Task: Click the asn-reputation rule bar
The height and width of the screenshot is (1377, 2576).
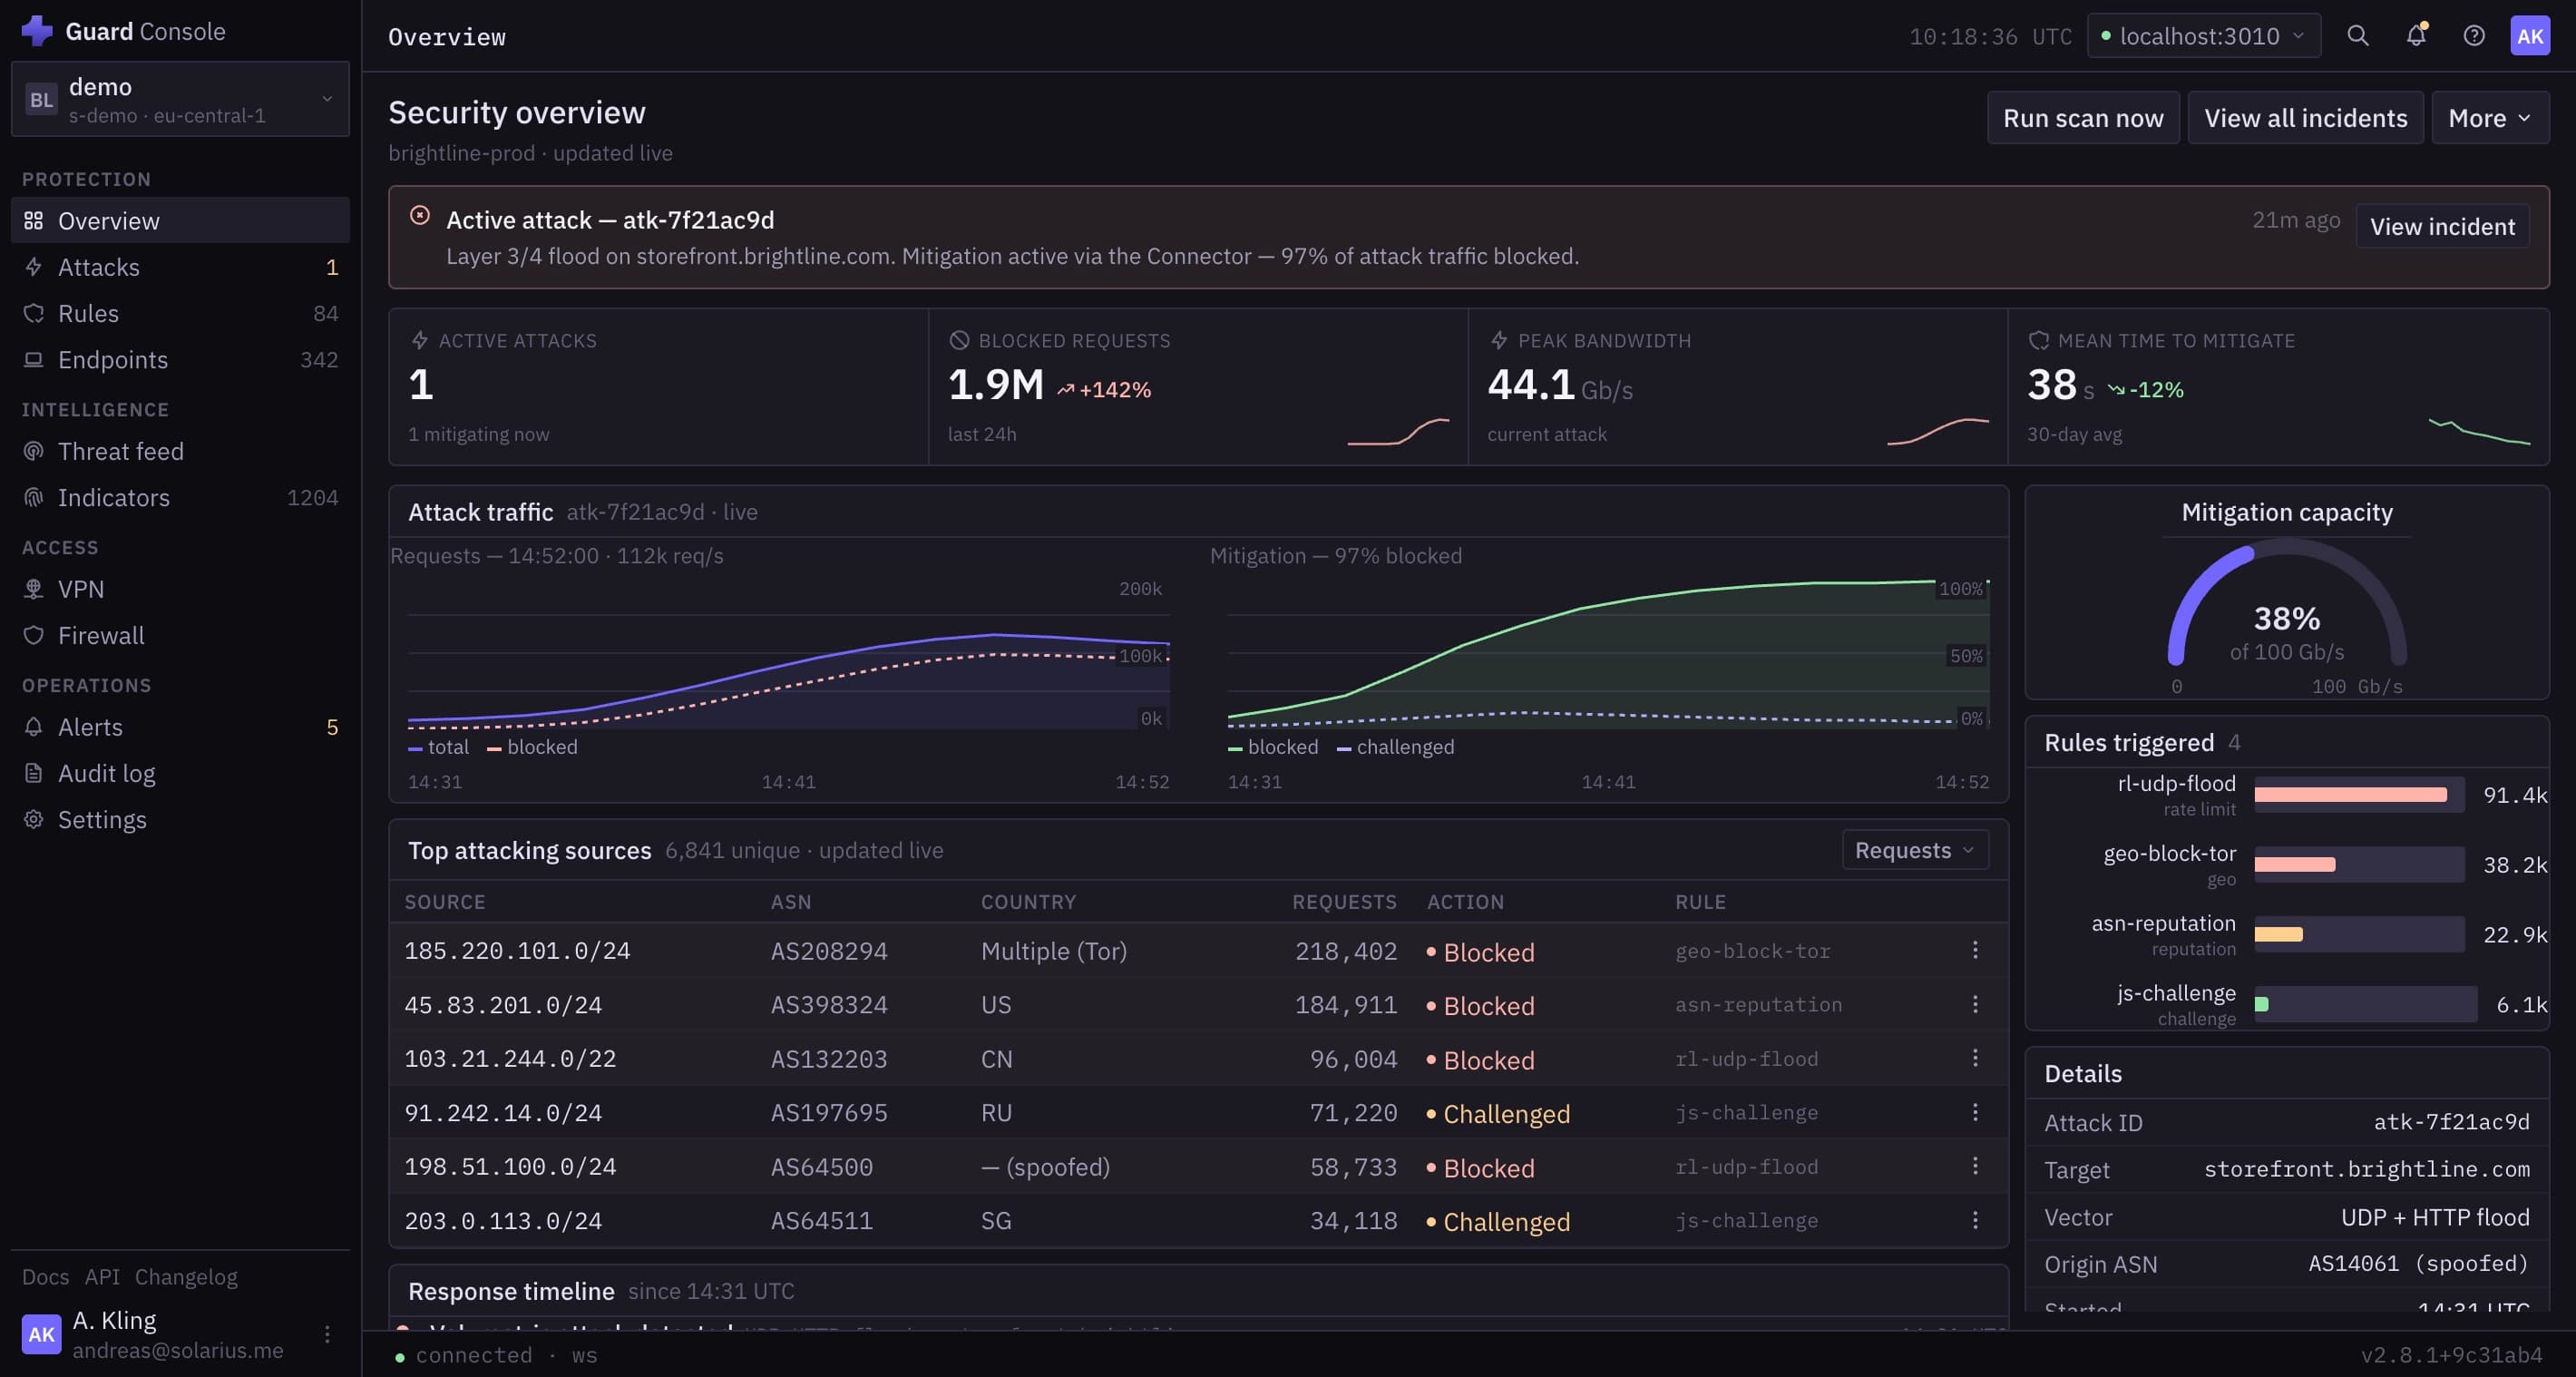Action: [x=2359, y=934]
